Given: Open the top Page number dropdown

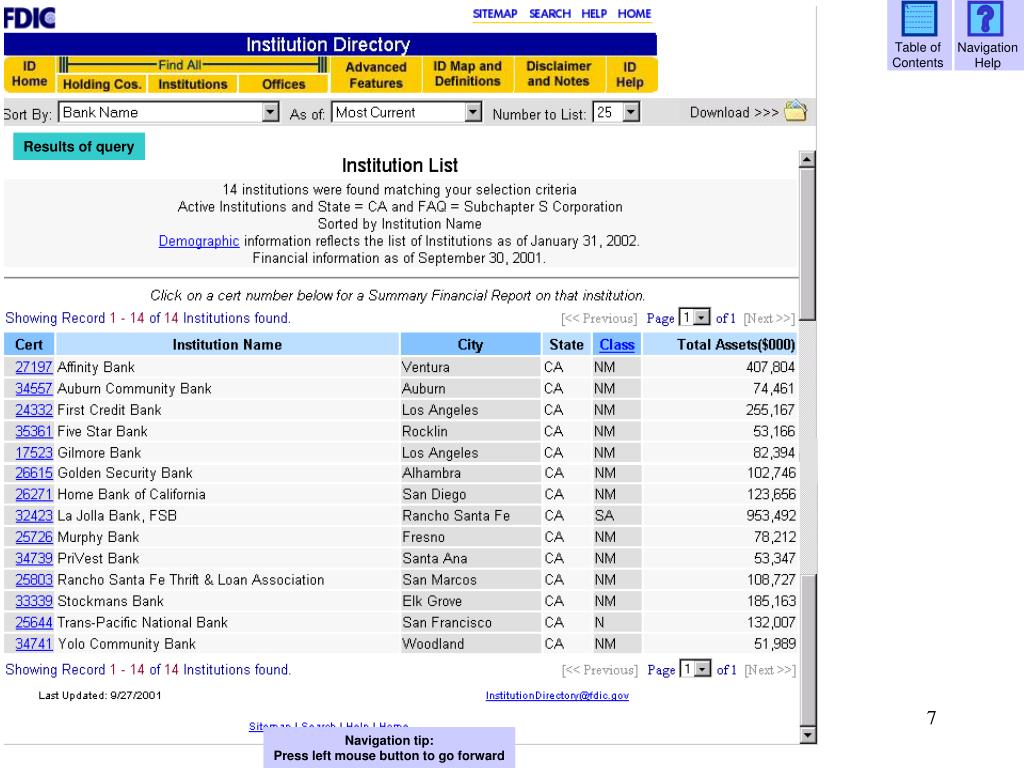Looking at the screenshot, I should pos(701,317).
